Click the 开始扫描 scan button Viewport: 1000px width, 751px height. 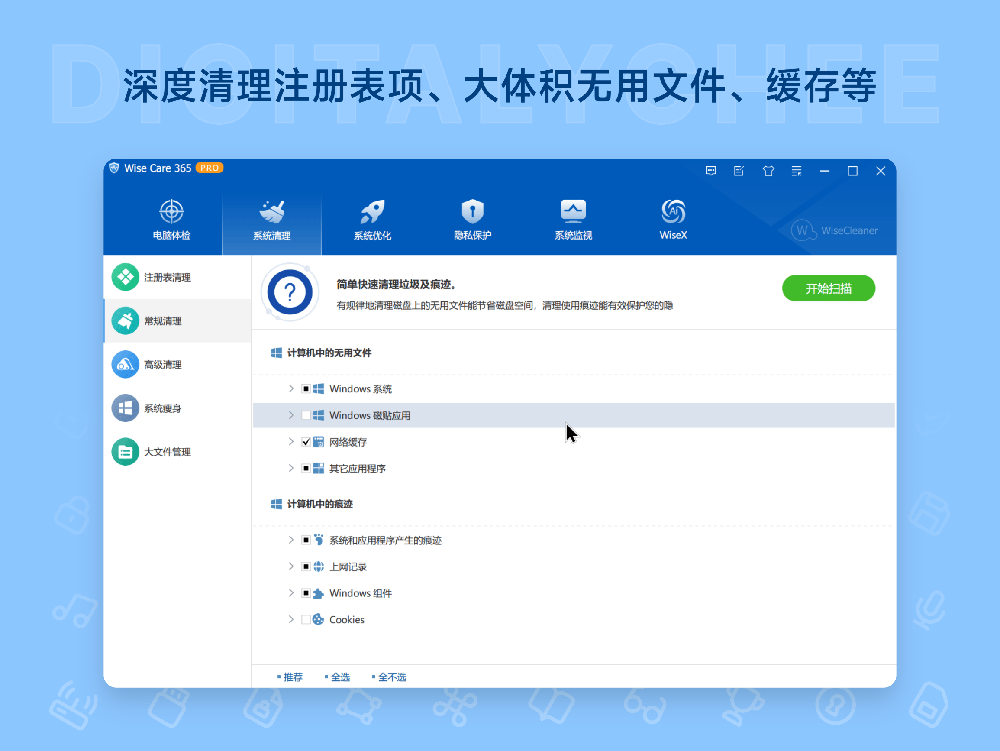828,287
